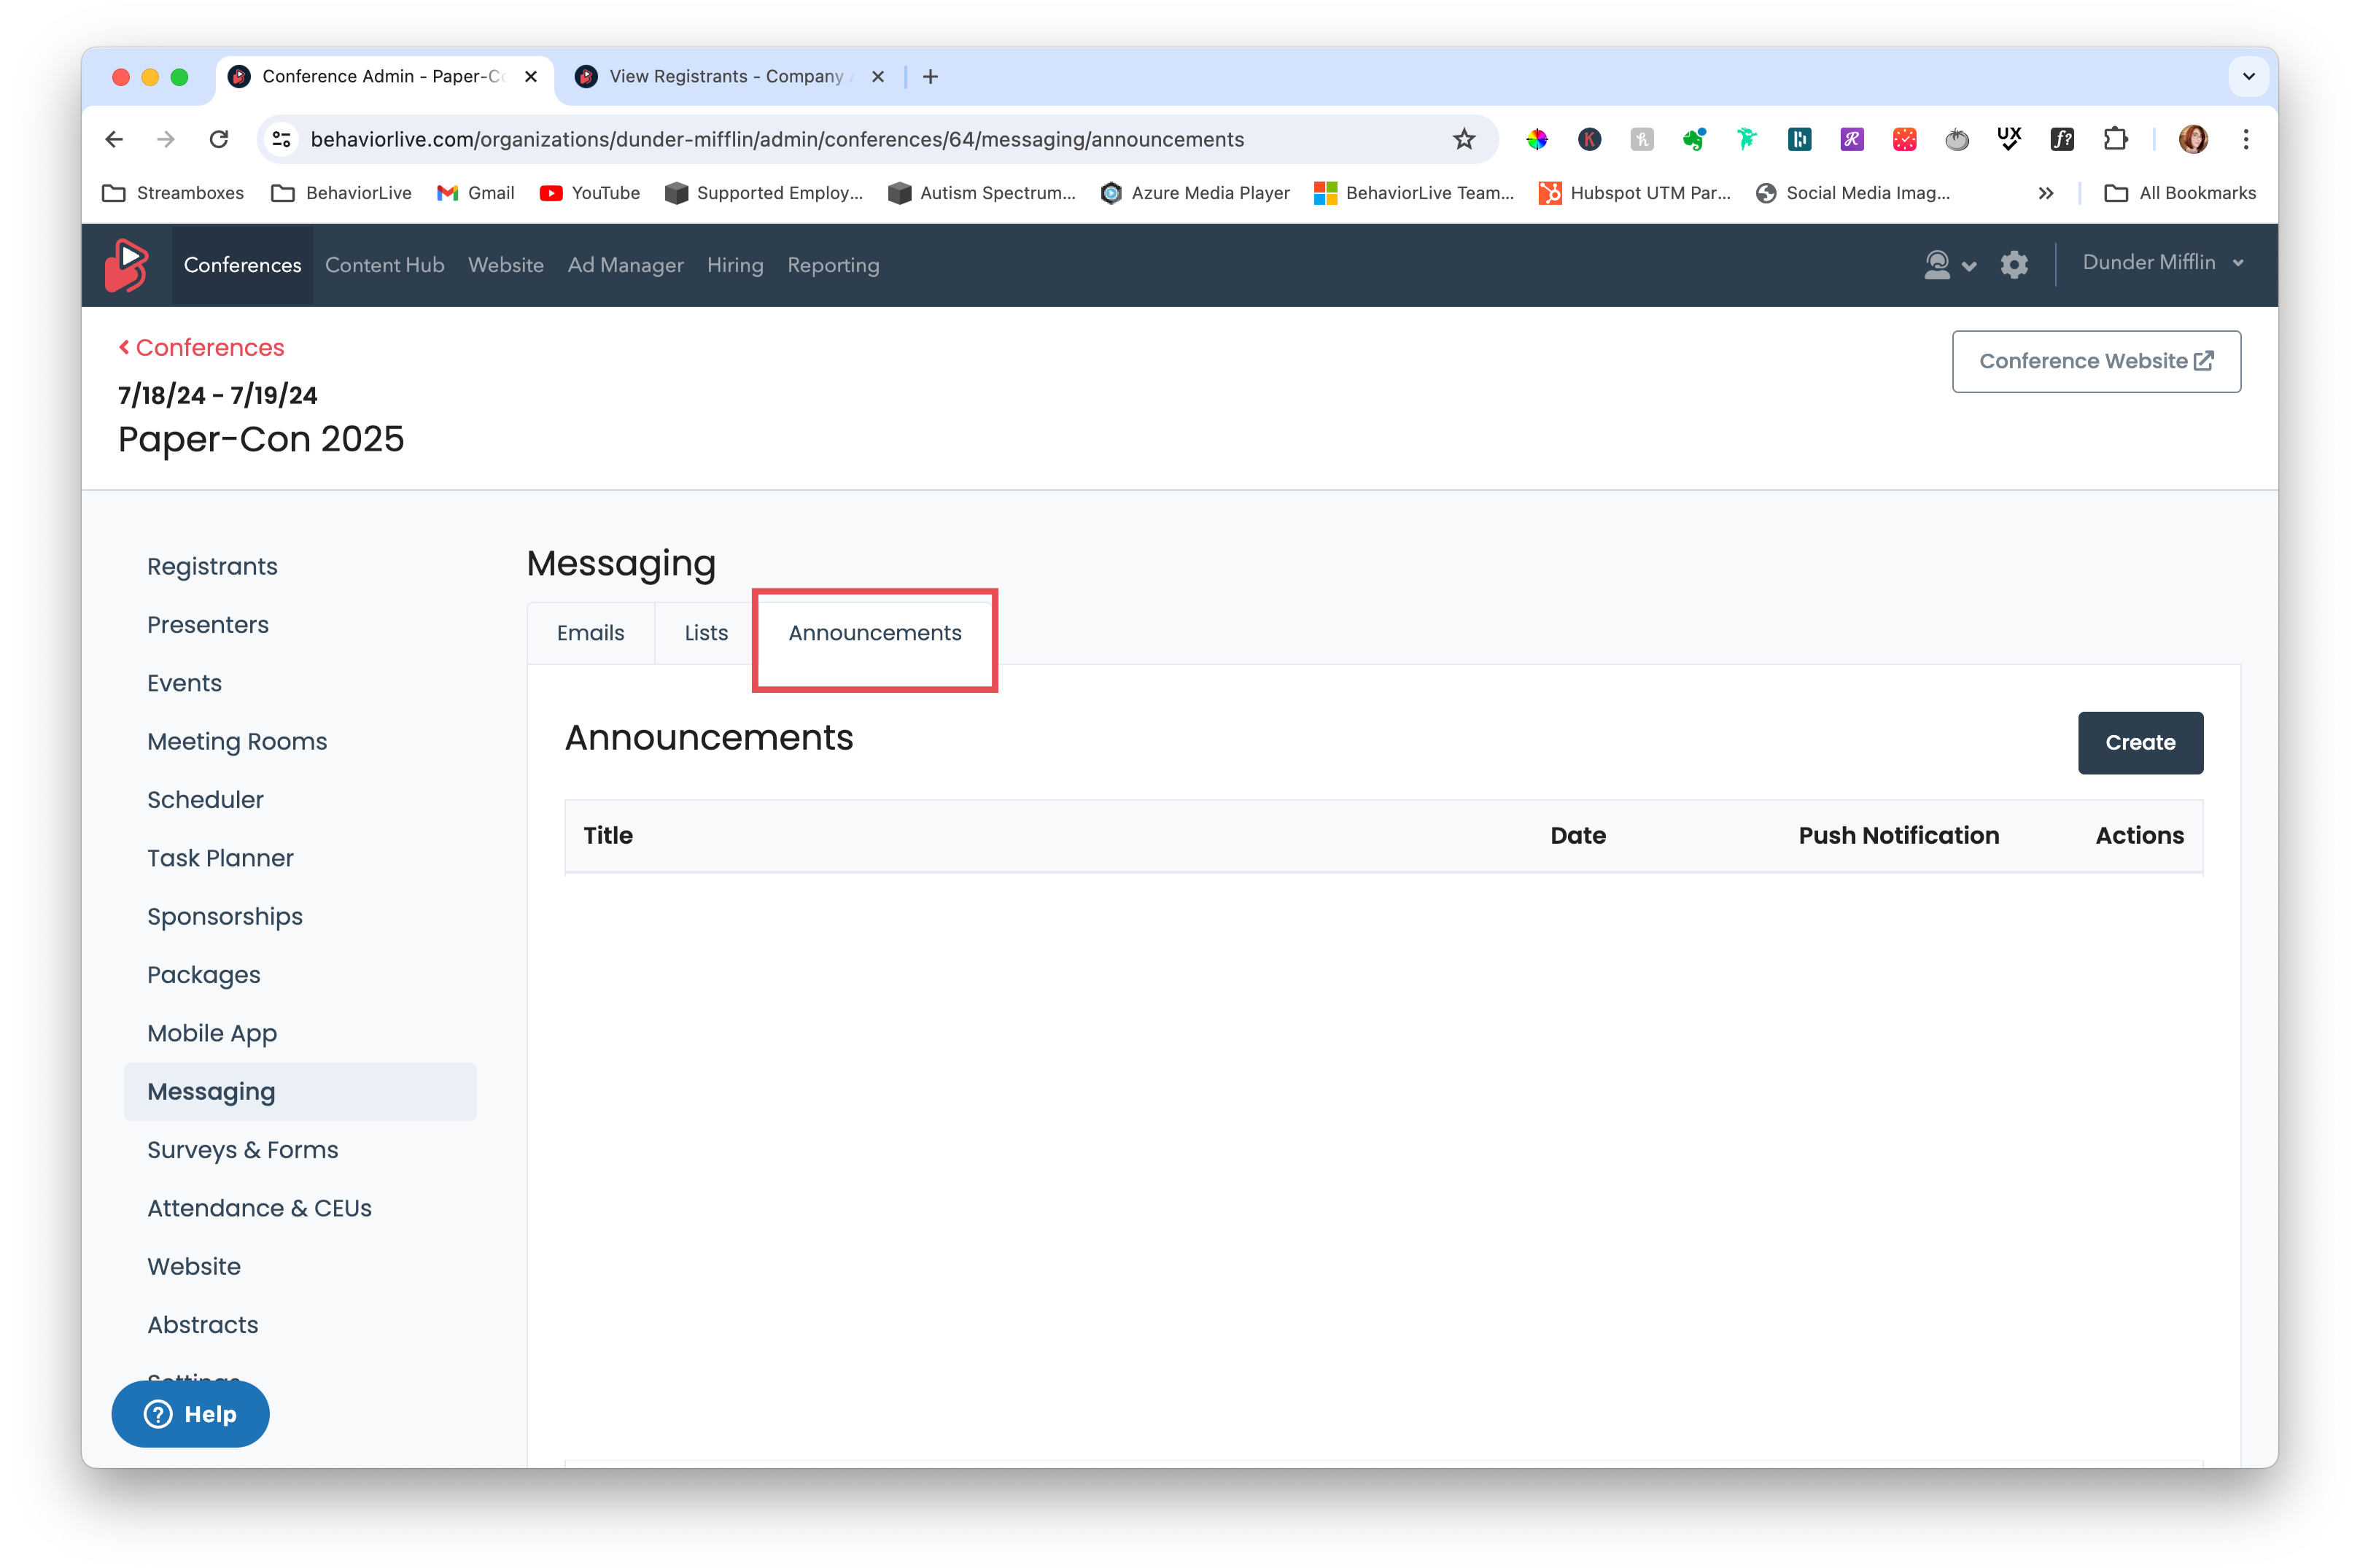Click the support headset icon in navbar
This screenshot has width=2360, height=1568.
click(1937, 264)
